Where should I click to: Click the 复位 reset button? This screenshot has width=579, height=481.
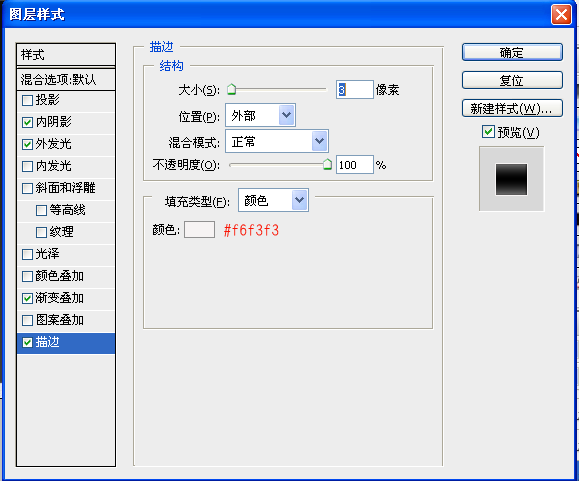[x=512, y=80]
